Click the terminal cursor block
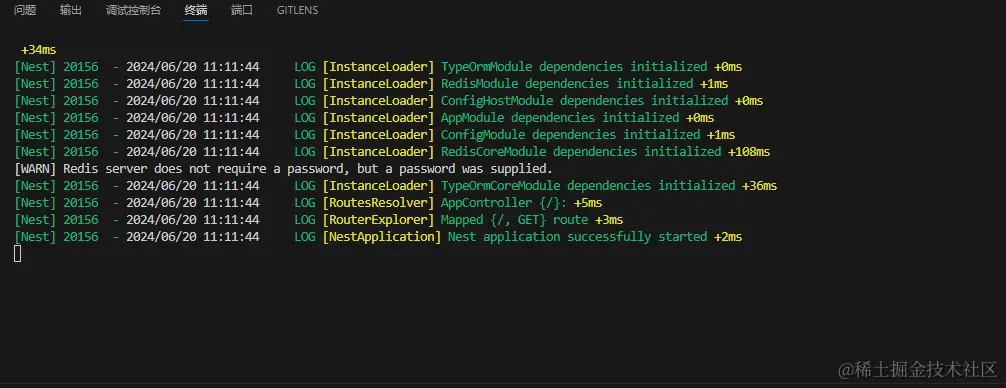This screenshot has width=1006, height=388. (17, 254)
